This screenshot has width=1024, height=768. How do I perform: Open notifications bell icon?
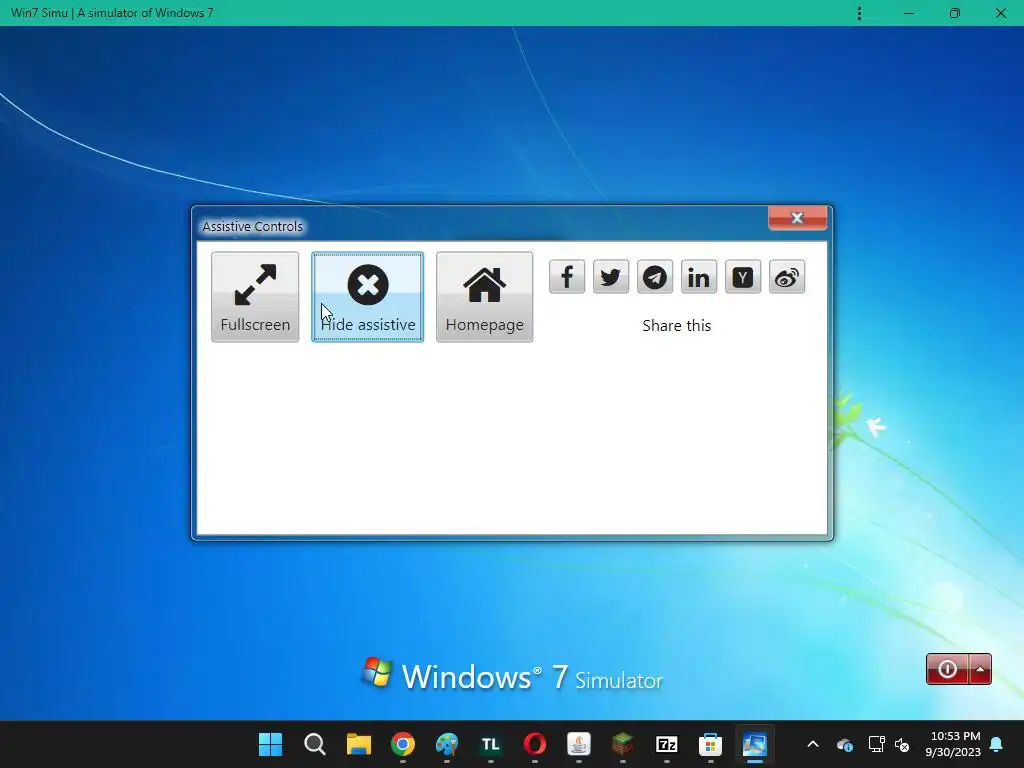click(997, 744)
